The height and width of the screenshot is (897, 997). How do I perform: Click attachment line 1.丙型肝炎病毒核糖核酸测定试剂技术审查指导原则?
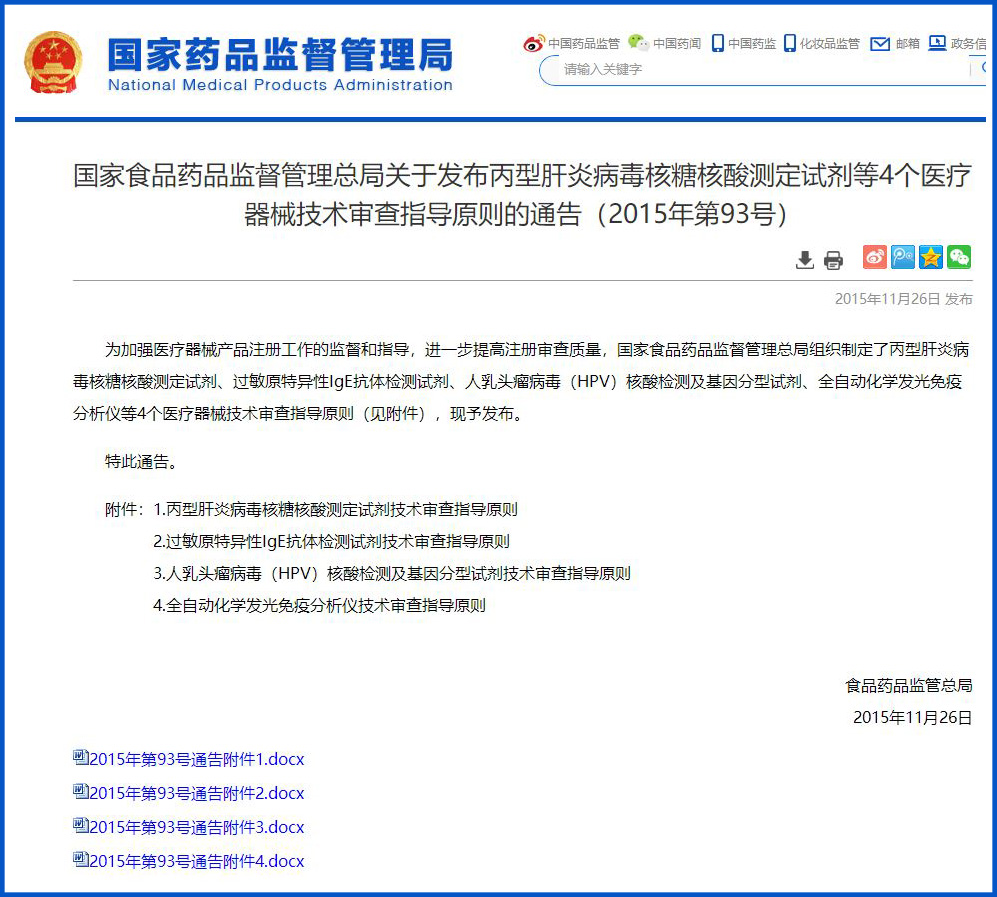pos(335,509)
